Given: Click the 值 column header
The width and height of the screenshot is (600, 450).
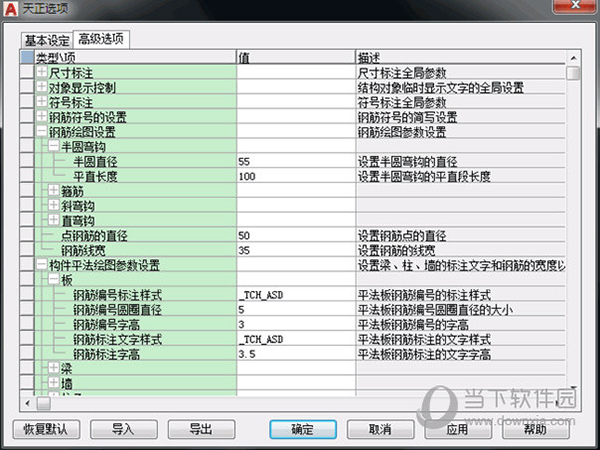Looking at the screenshot, I should [x=296, y=57].
